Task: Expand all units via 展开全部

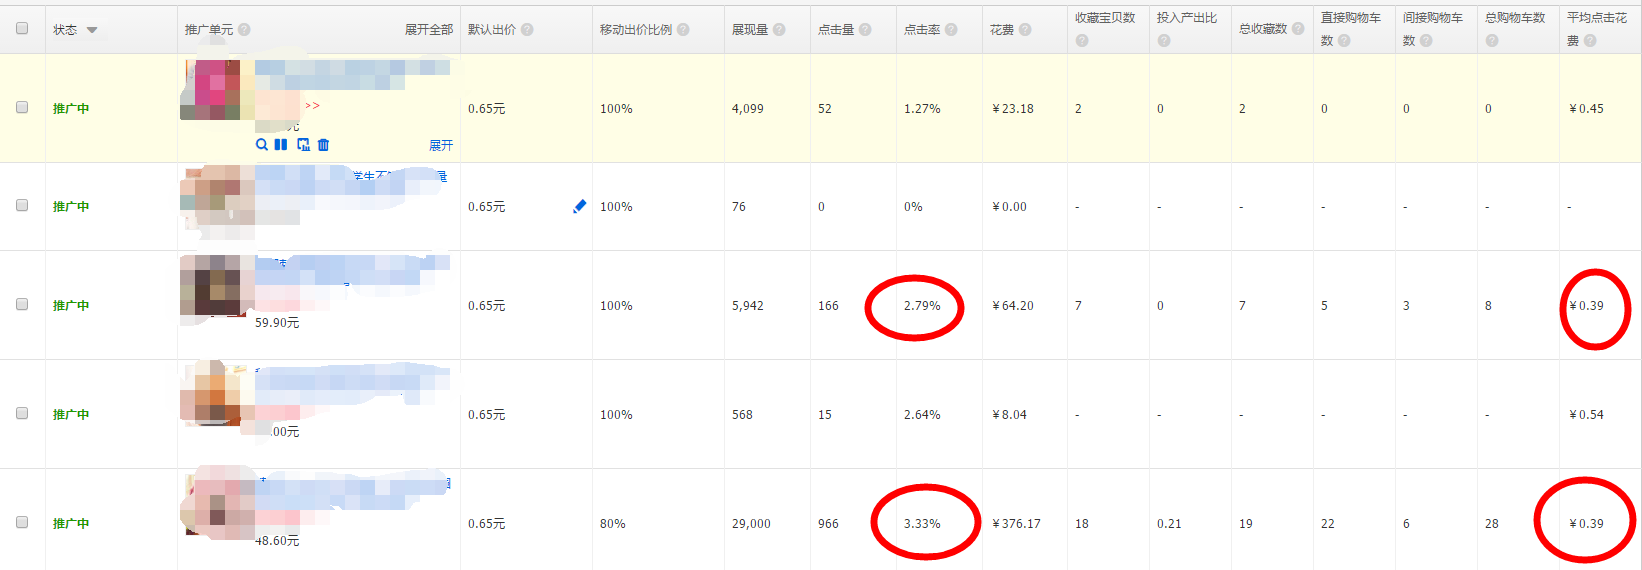Action: coord(428,30)
